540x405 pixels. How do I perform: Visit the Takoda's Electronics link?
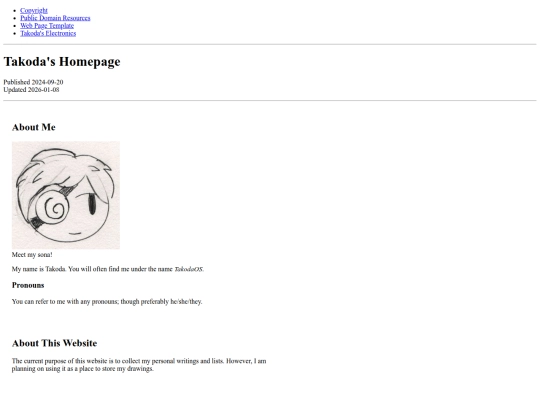click(48, 33)
